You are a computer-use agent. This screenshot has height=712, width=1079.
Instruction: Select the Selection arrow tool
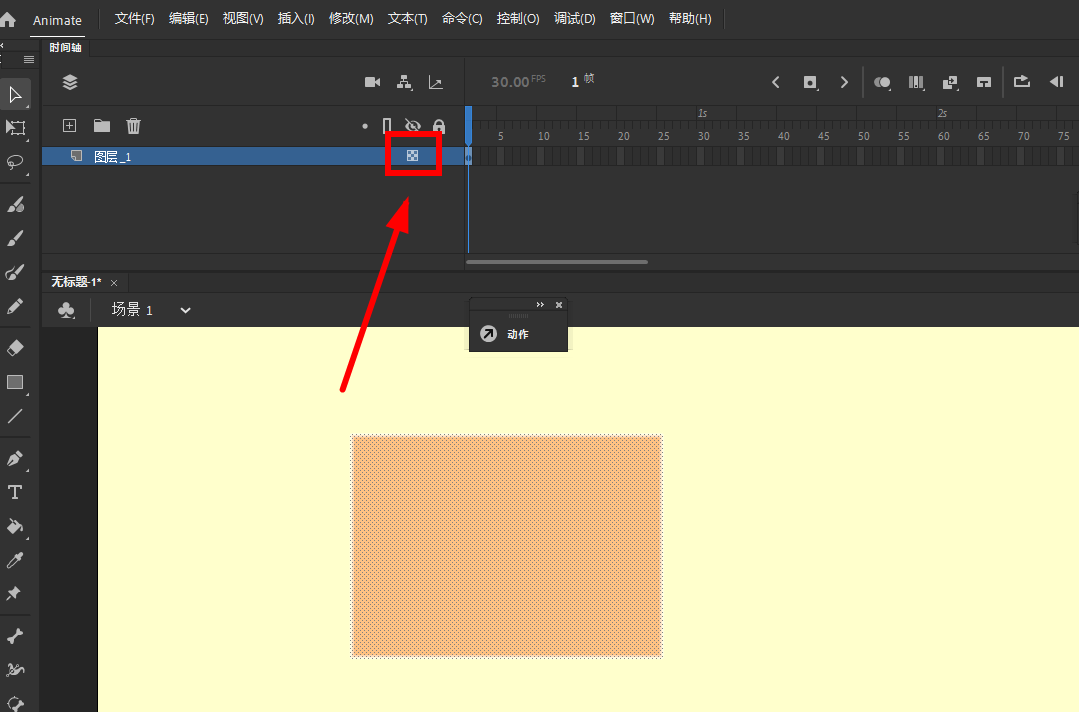(x=15, y=94)
